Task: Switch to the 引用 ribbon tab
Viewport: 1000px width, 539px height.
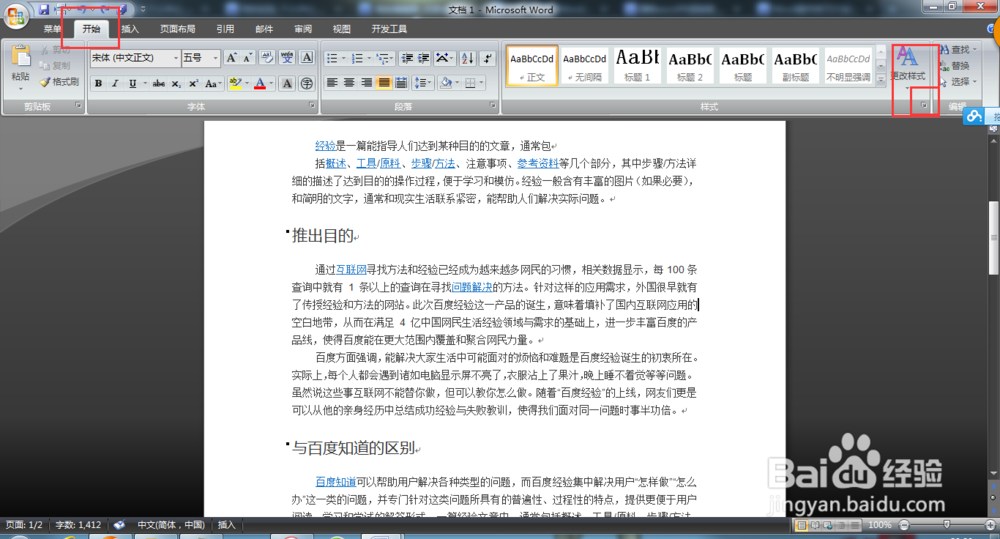Action: 225,29
